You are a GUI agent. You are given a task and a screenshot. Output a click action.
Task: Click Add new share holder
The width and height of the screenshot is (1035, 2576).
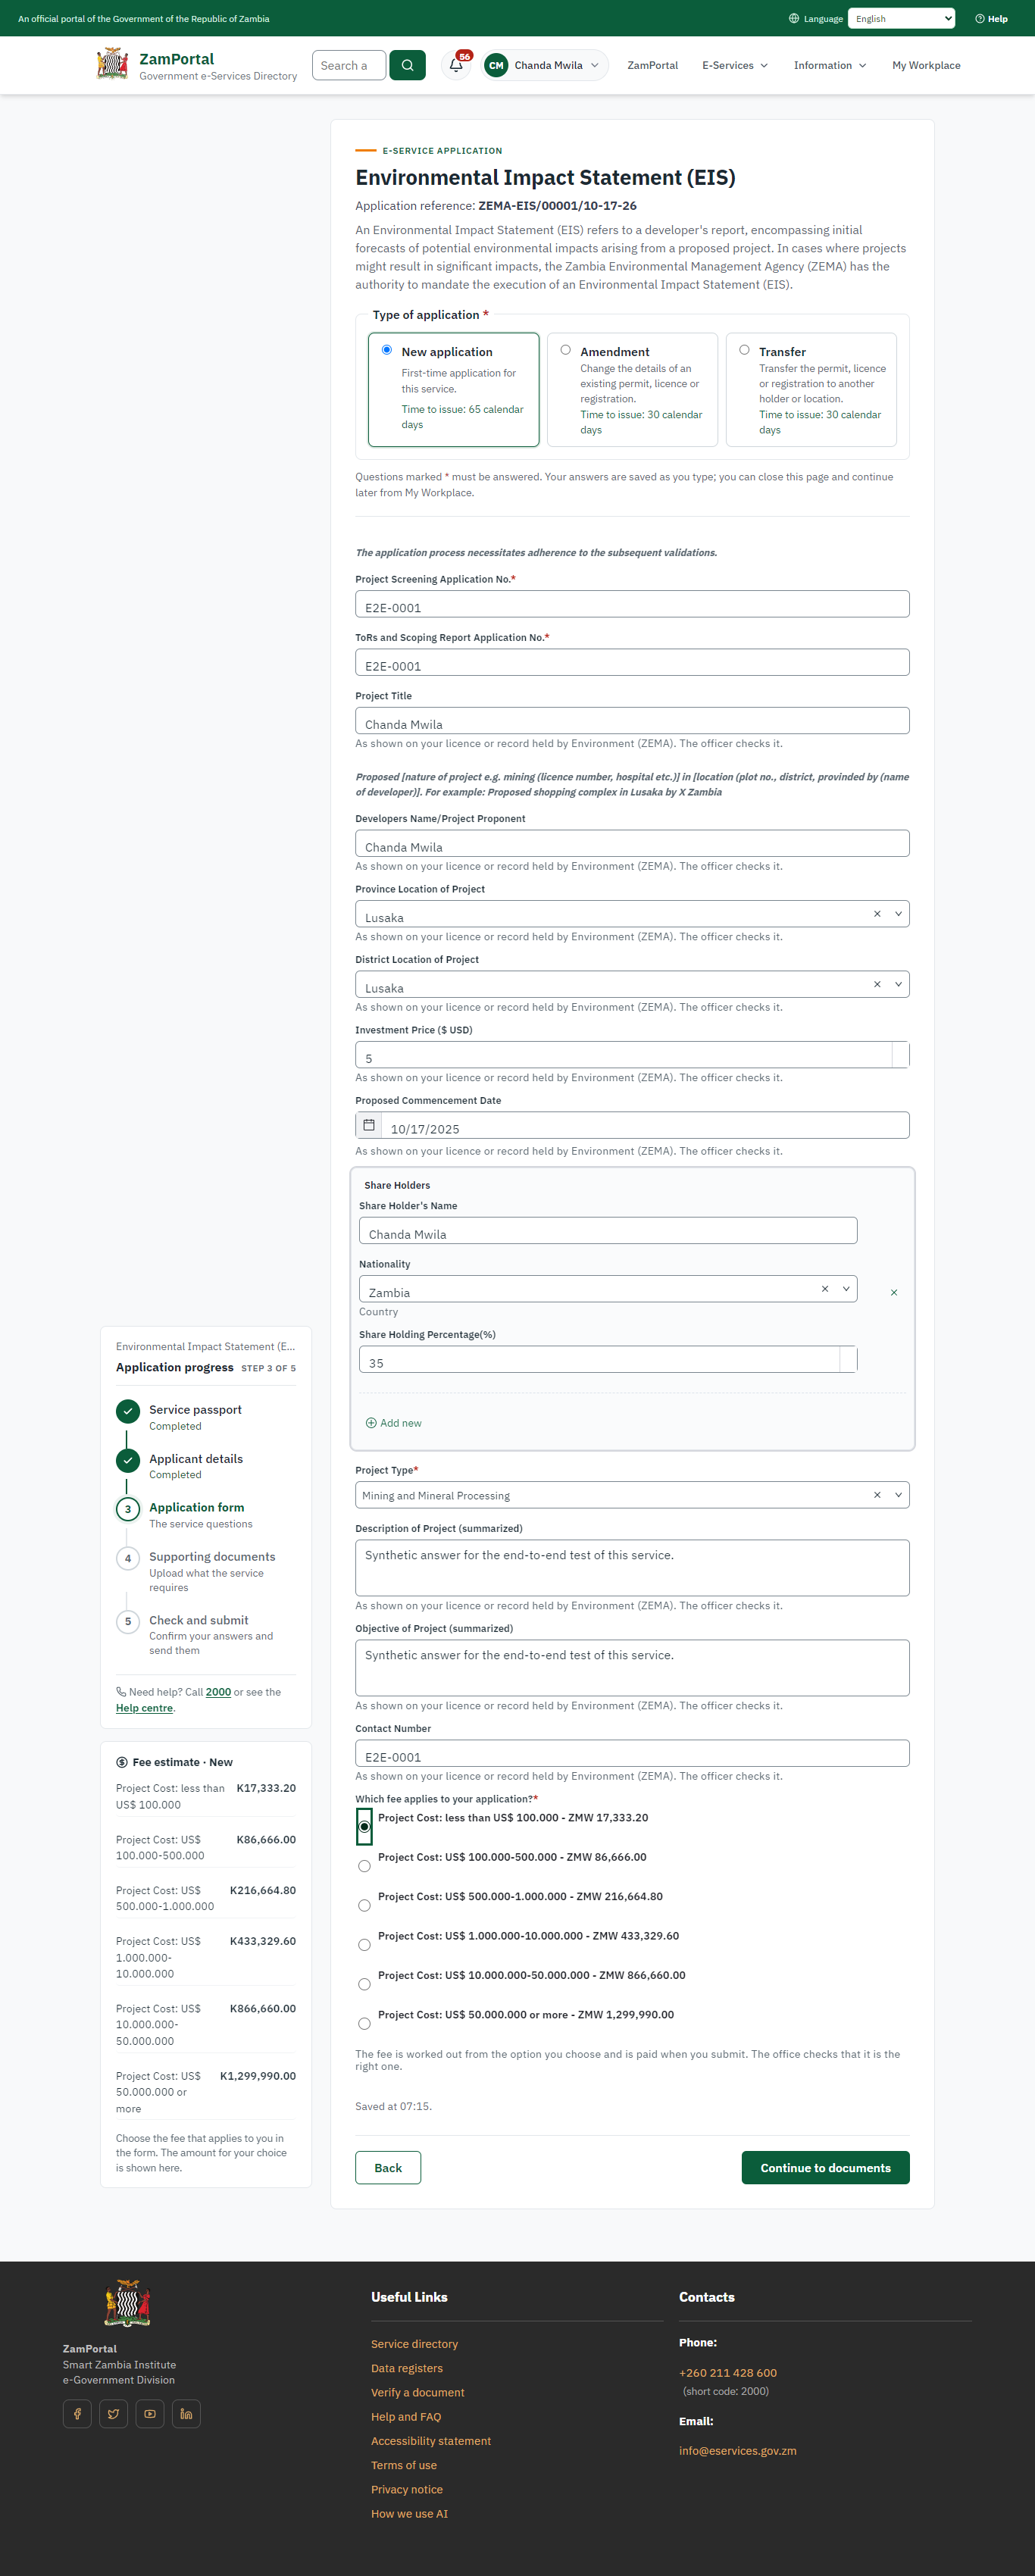click(394, 1423)
